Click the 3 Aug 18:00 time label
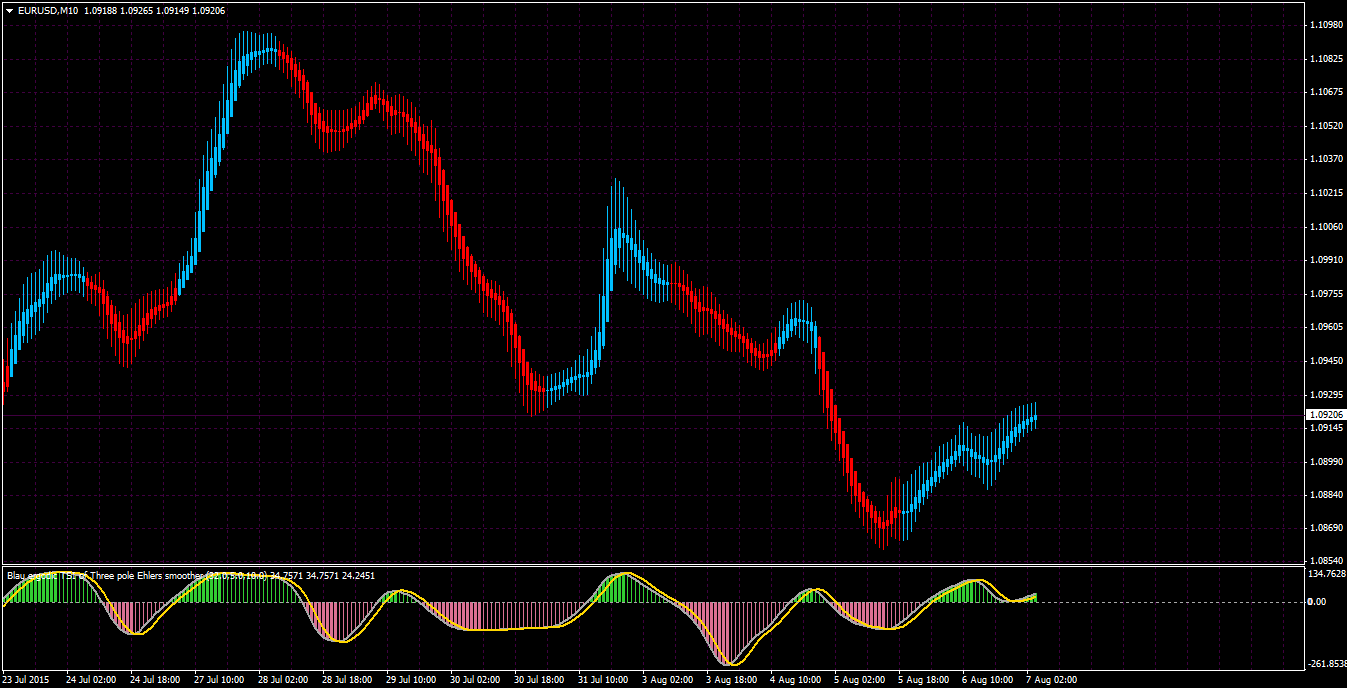Viewport: 1347px width, 688px height. [x=731, y=680]
